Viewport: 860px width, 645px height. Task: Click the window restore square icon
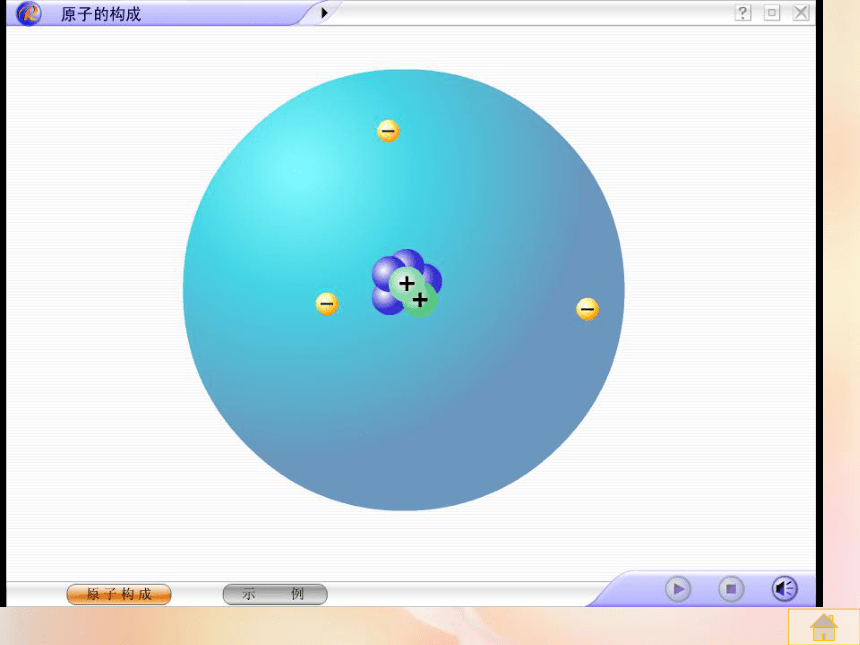pos(772,13)
